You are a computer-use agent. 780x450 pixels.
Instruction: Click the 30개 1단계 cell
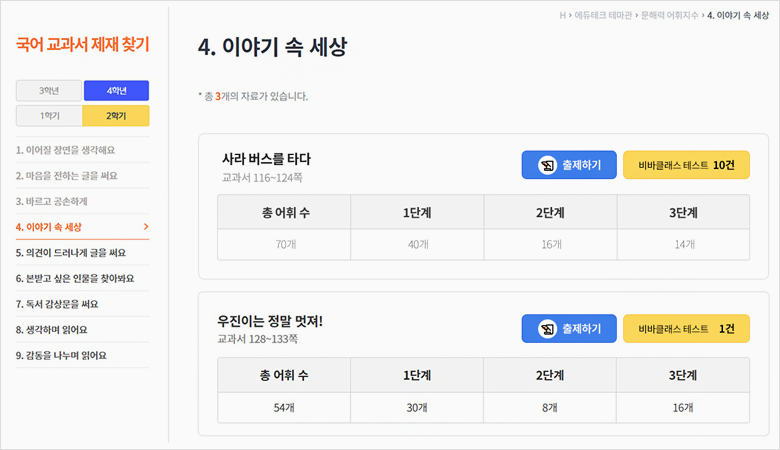(x=417, y=408)
